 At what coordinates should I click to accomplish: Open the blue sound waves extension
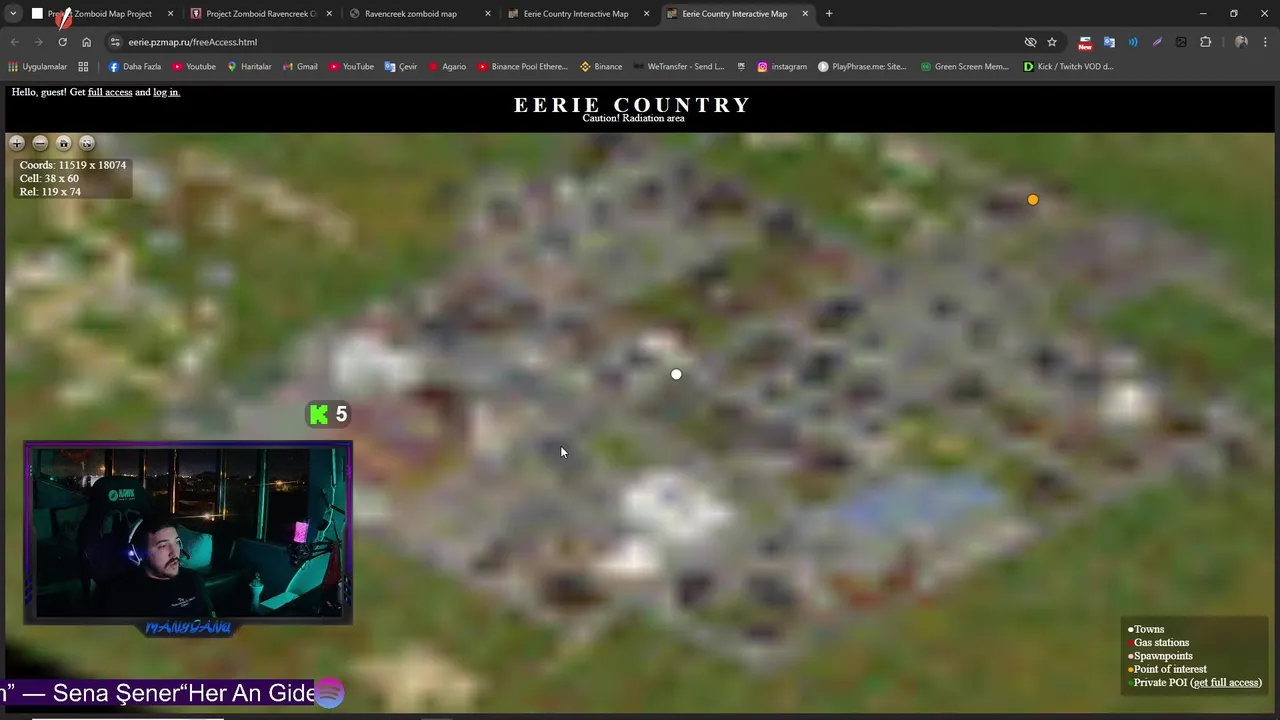click(x=1133, y=42)
